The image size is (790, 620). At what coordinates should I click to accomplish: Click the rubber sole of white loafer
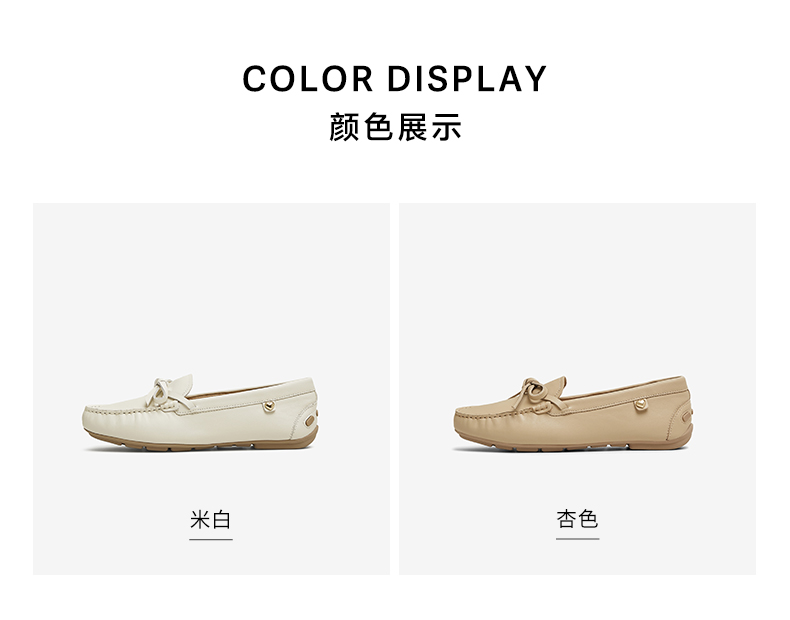[x=202, y=443]
